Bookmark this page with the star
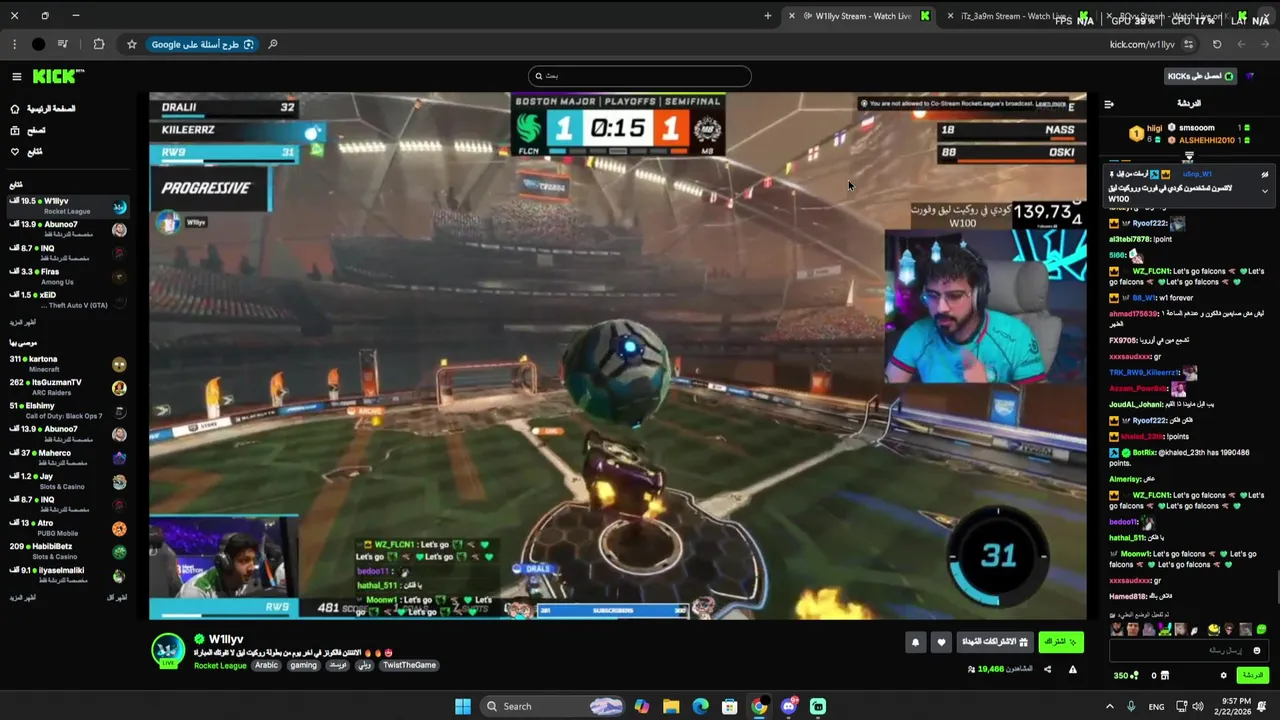This screenshot has height=720, width=1280. 131,44
